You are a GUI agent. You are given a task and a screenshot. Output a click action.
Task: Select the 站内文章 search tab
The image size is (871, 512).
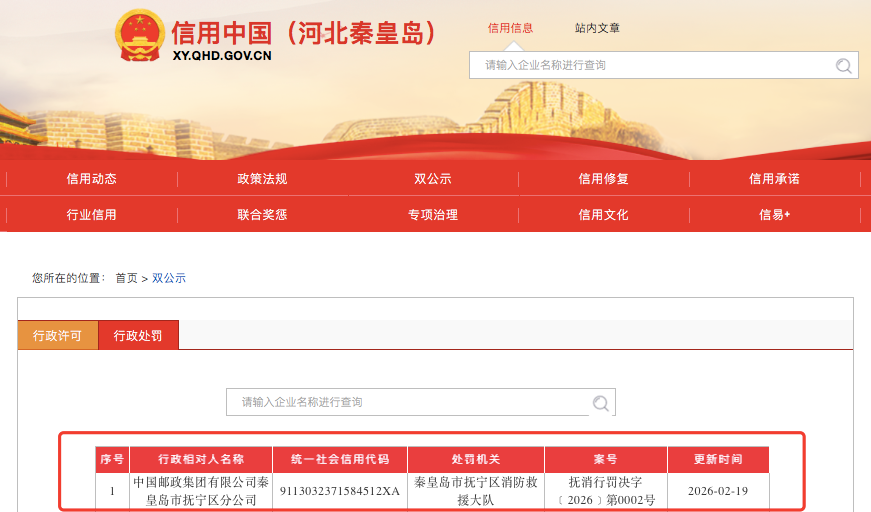[597, 28]
